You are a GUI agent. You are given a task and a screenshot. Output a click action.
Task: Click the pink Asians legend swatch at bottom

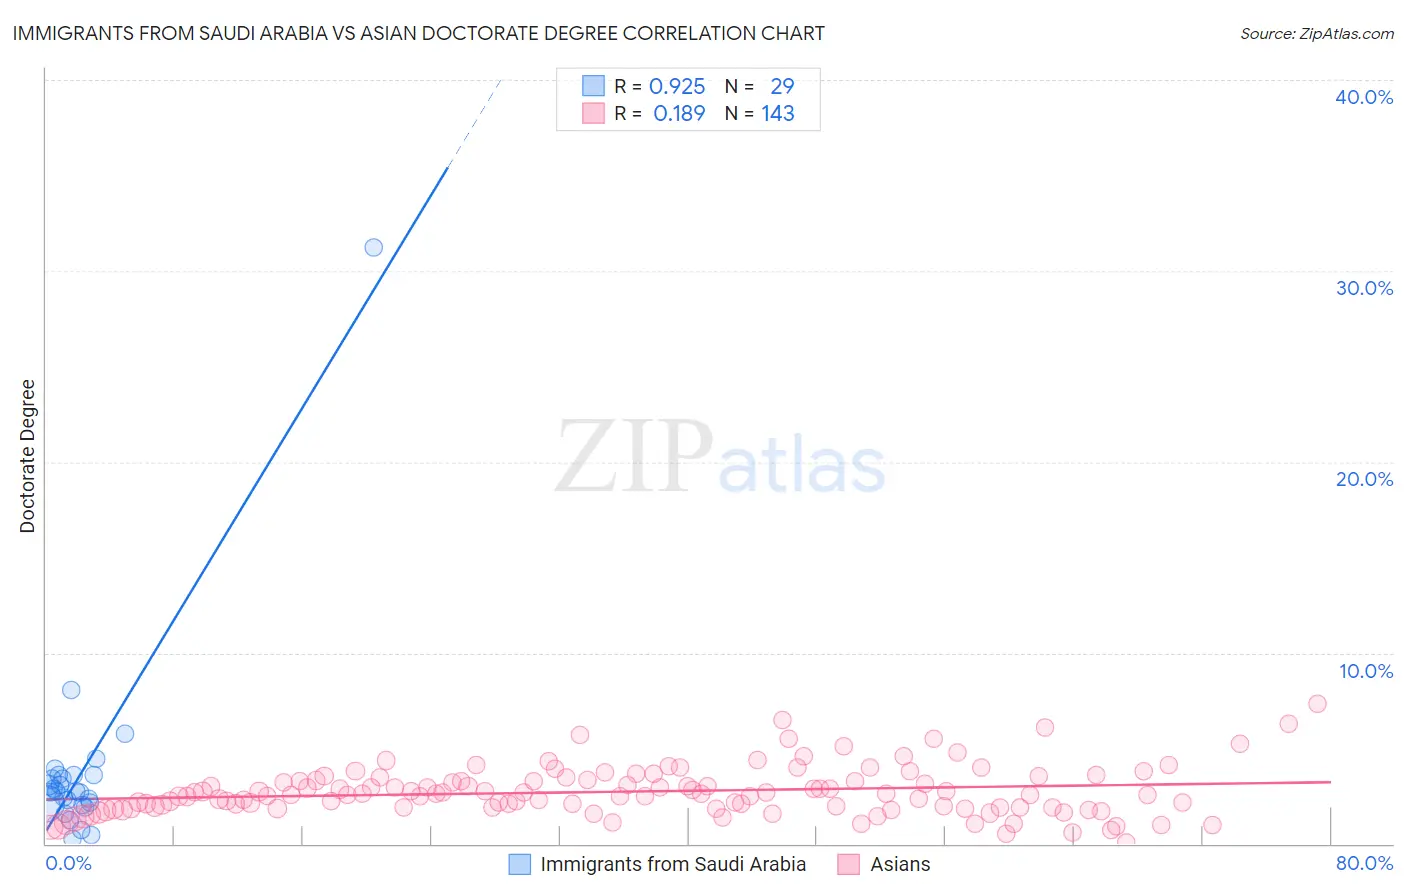pos(849,864)
